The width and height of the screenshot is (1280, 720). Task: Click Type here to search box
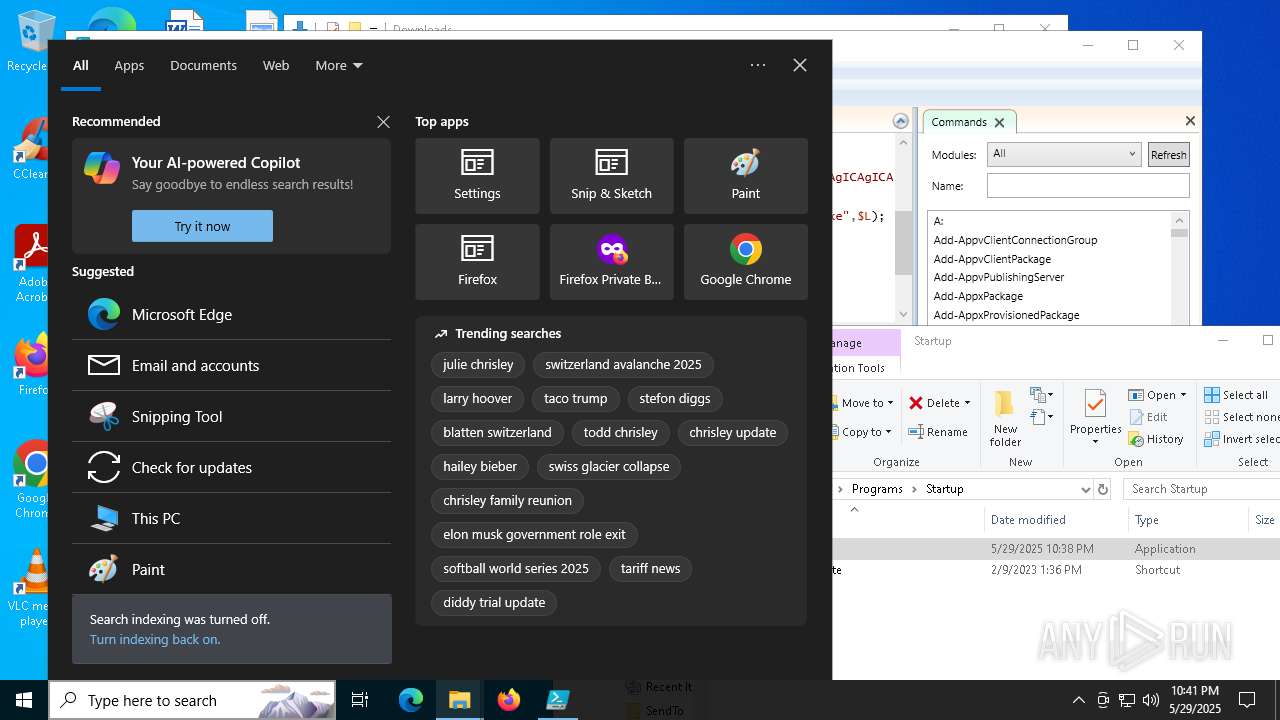point(192,700)
